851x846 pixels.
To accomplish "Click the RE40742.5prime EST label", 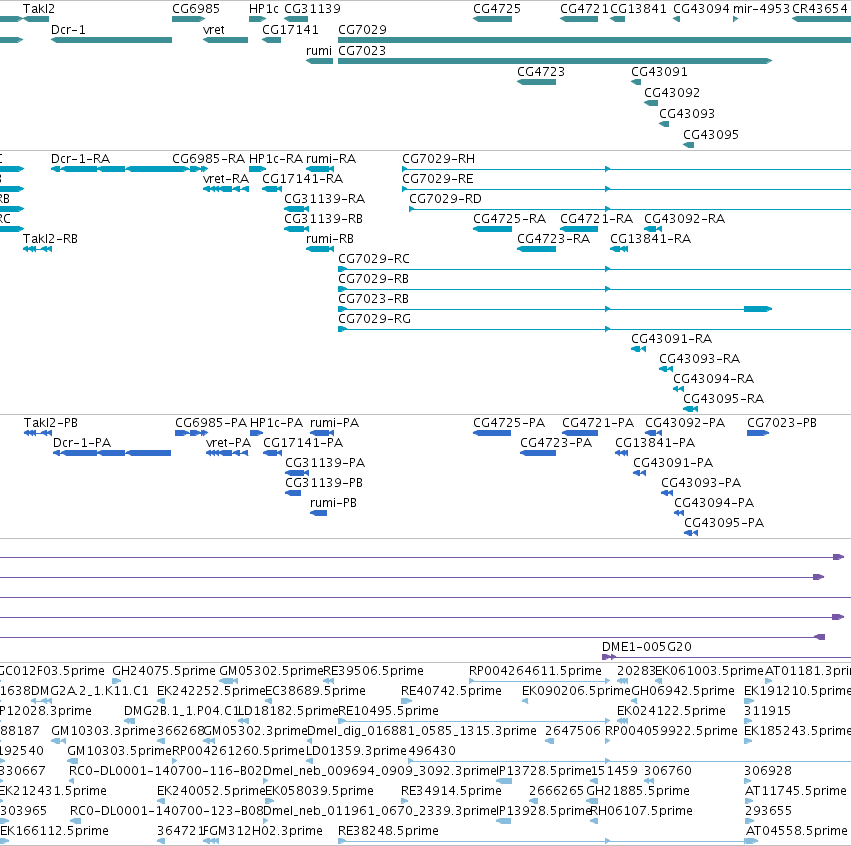I will [x=451, y=691].
